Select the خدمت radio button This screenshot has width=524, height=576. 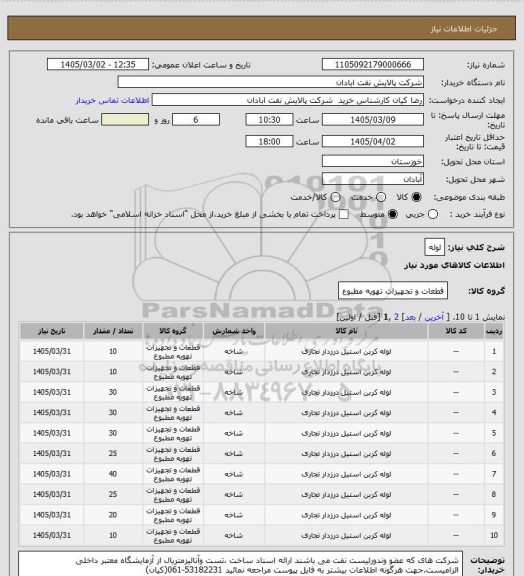coord(381,197)
